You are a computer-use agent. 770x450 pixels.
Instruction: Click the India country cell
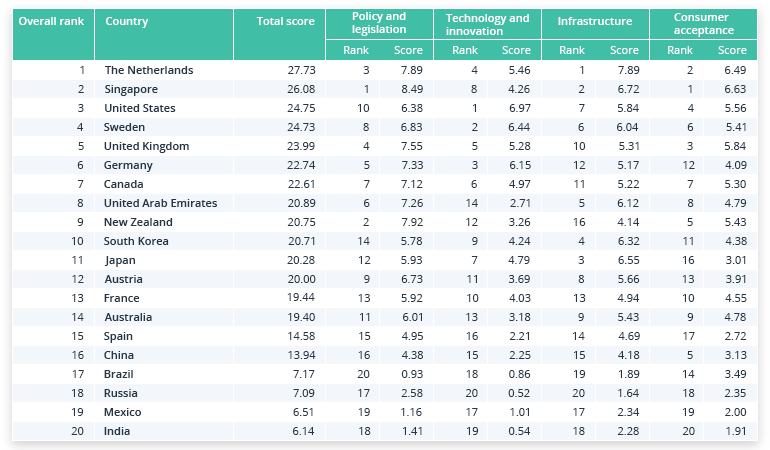[118, 431]
